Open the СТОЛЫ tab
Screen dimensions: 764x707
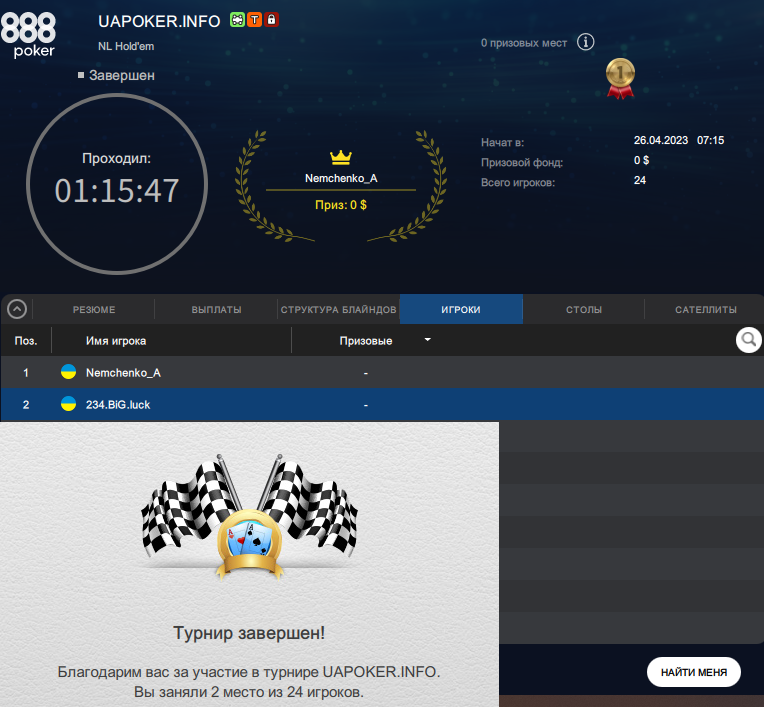[584, 309]
